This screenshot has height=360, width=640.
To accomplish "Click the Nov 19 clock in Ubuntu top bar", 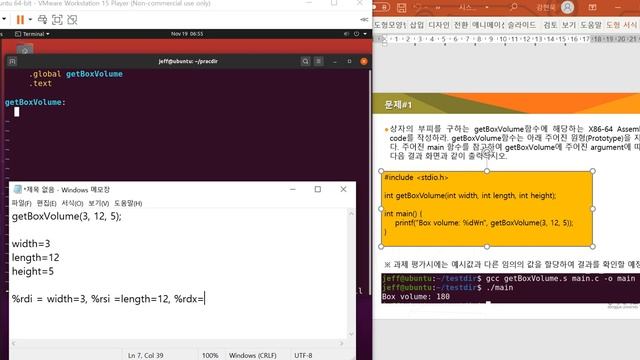I will coord(187,34).
